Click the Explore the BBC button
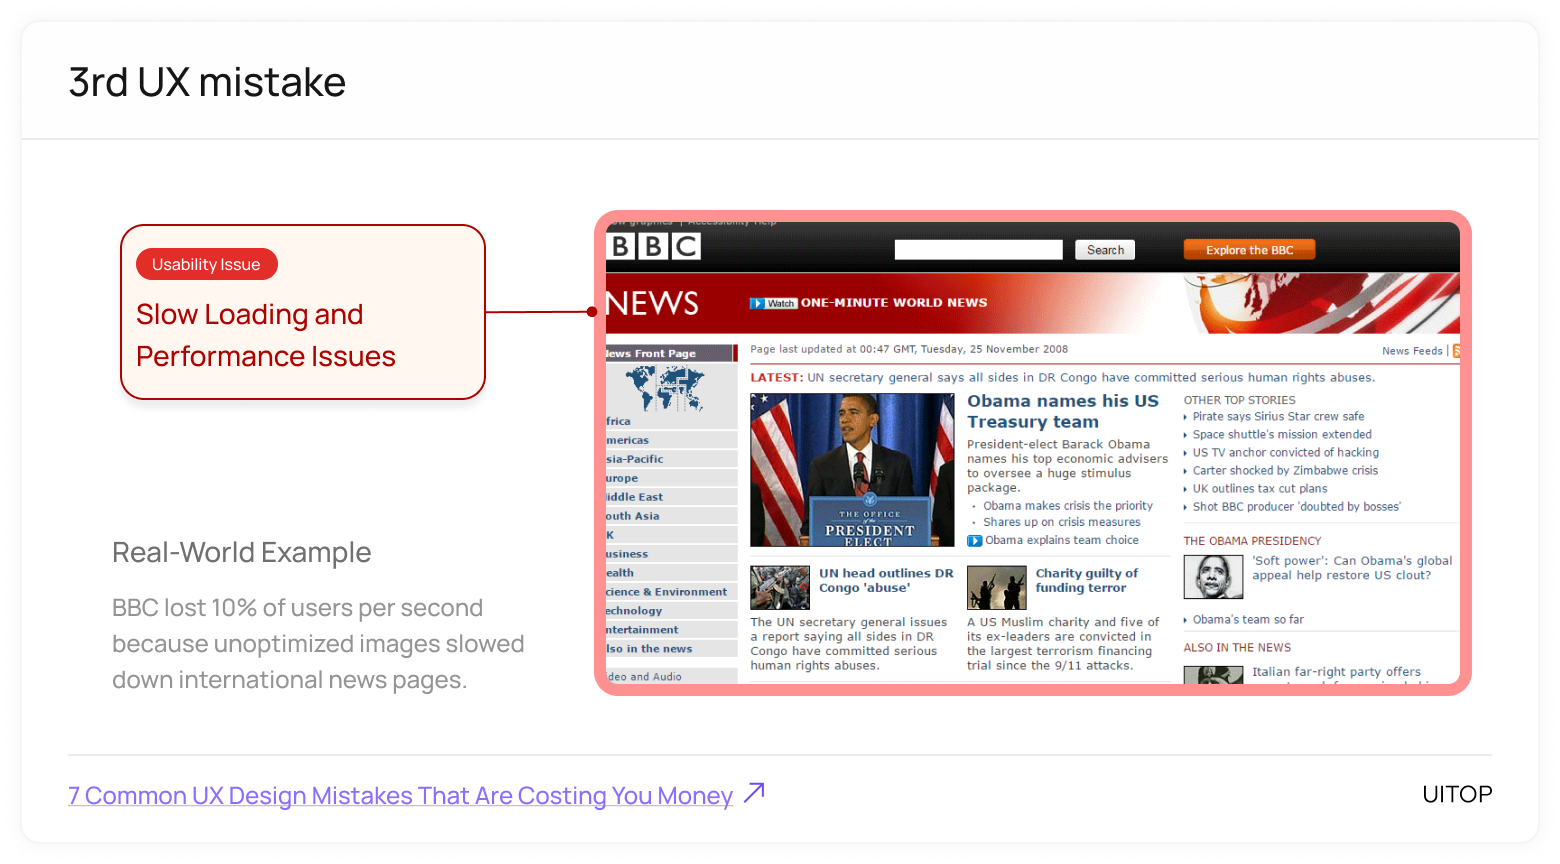1560x864 pixels. [x=1249, y=250]
